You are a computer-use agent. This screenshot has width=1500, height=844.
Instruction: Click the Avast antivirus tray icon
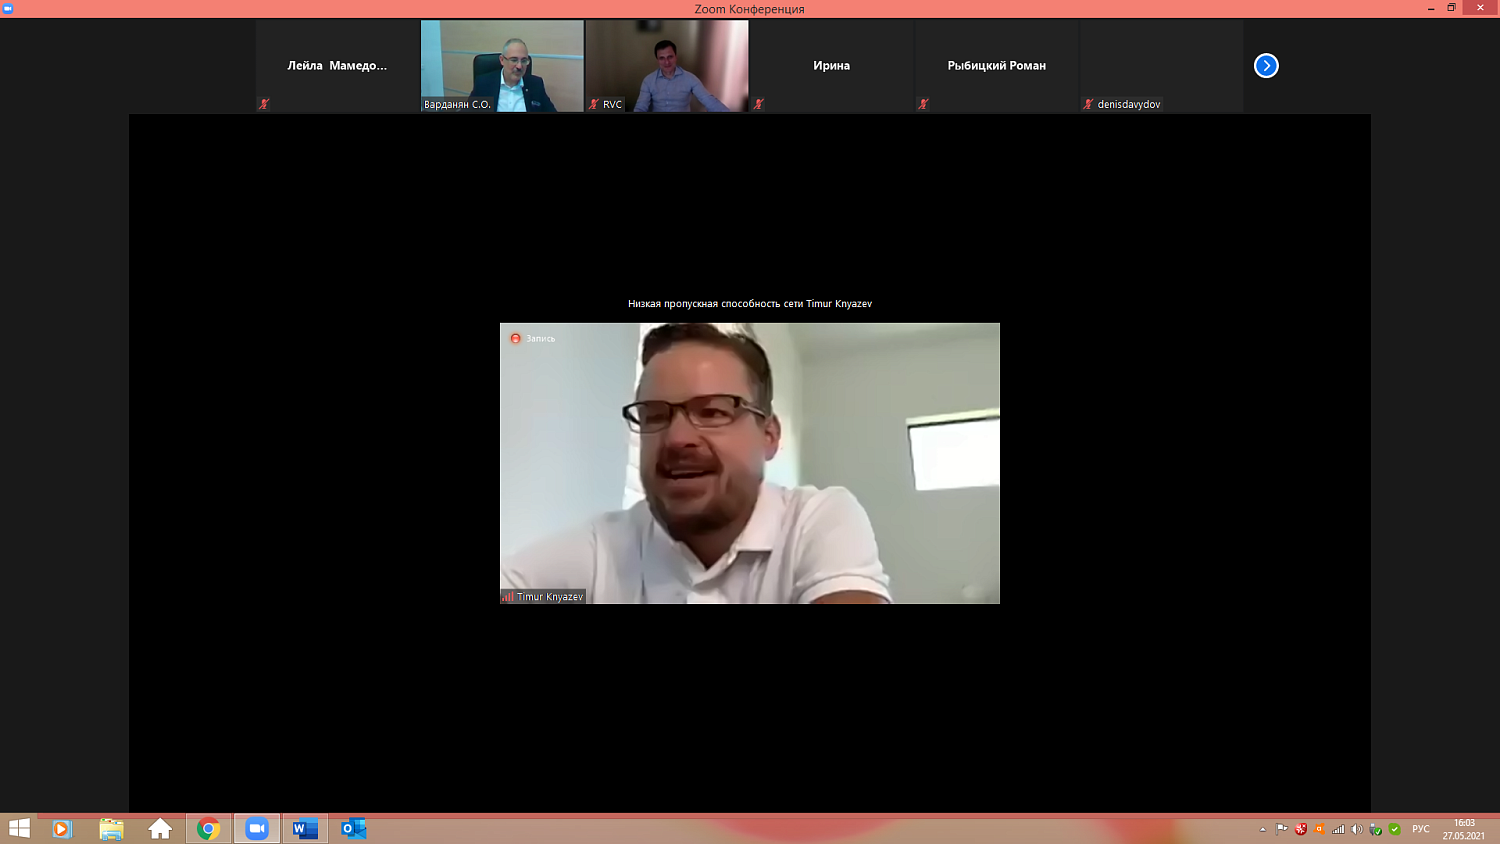pyautogui.click(x=1319, y=829)
